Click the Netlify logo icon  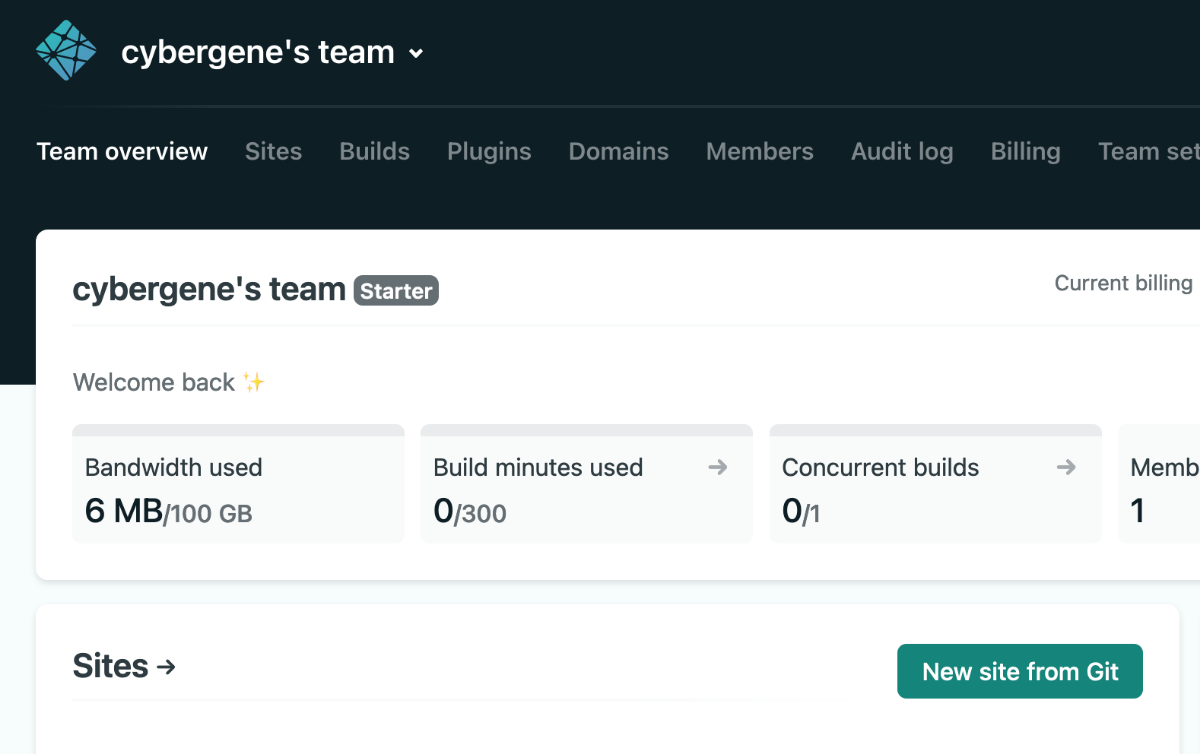point(65,48)
